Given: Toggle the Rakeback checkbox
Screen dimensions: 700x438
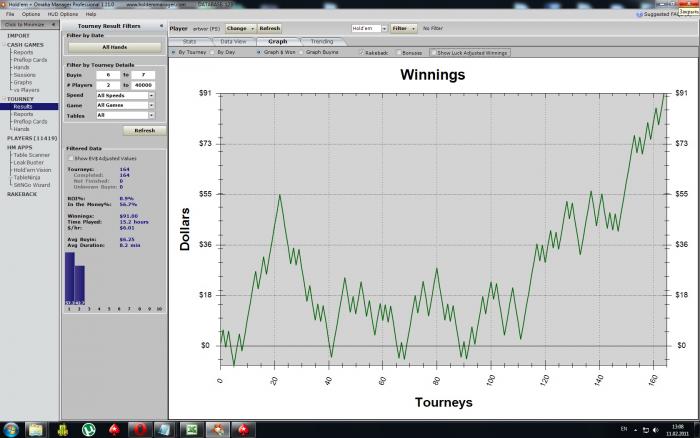Looking at the screenshot, I should 362,53.
